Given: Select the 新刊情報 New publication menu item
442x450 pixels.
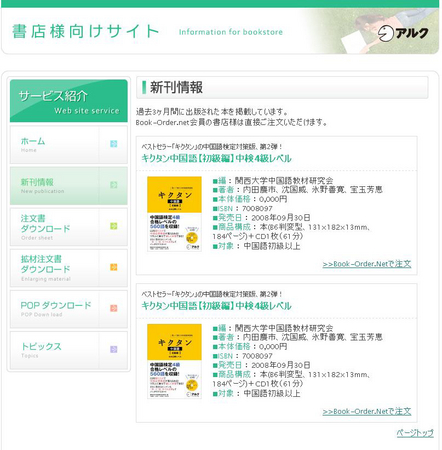Looking at the screenshot, I should tap(69, 186).
